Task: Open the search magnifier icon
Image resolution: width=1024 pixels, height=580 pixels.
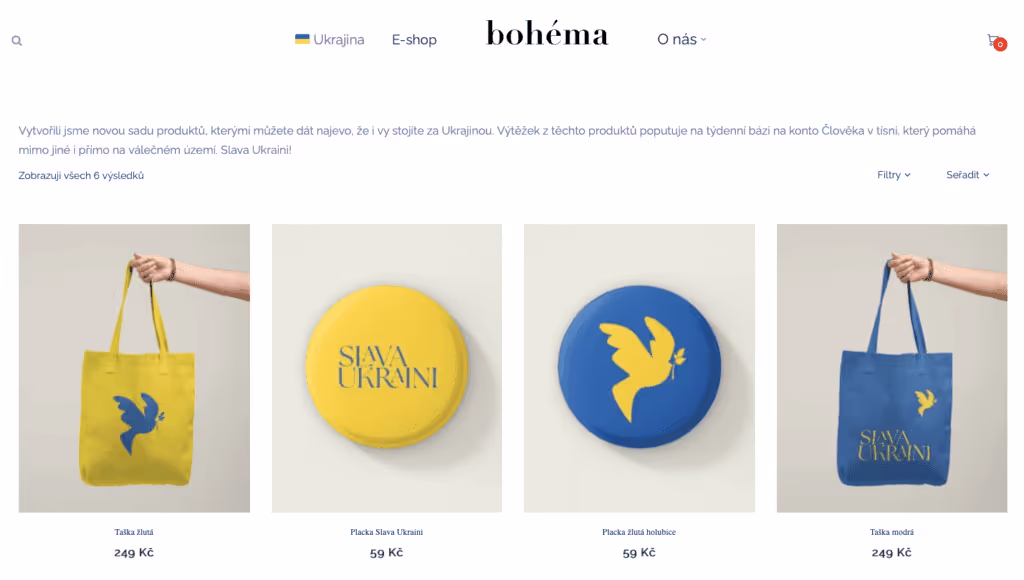Action: point(17,40)
